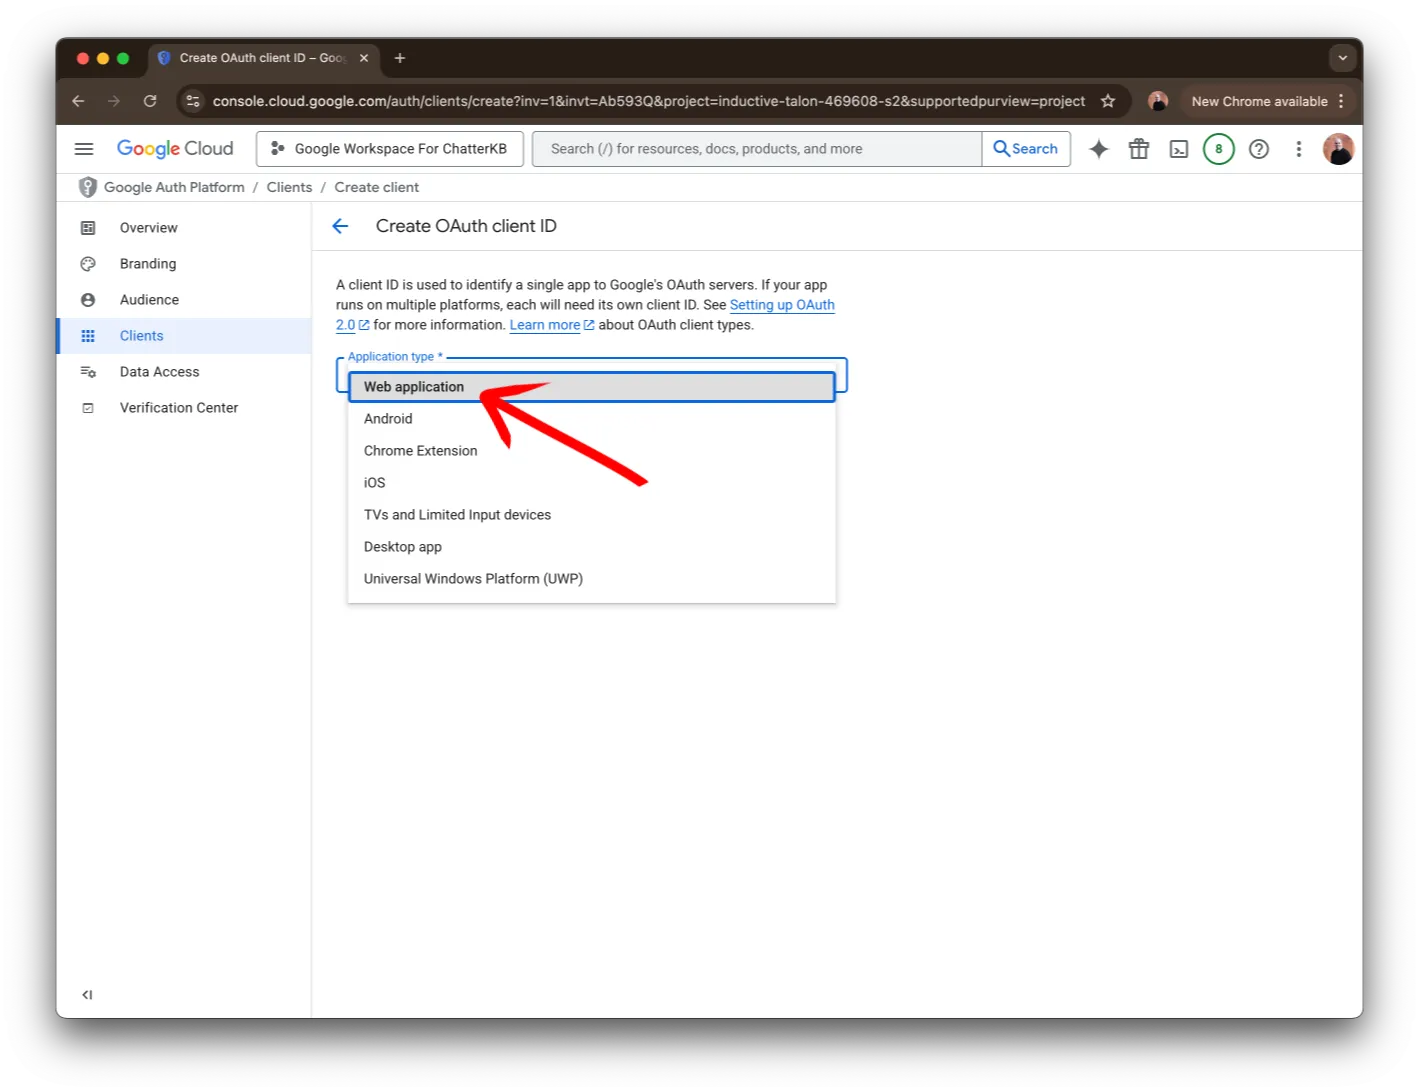
Task: Open the Google account avatar
Action: (x=1338, y=149)
